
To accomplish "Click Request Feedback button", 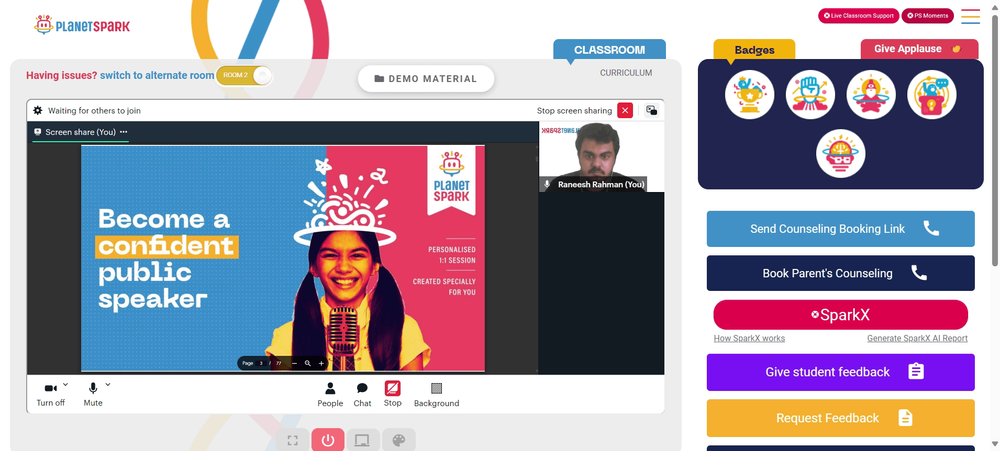I will pos(841,418).
